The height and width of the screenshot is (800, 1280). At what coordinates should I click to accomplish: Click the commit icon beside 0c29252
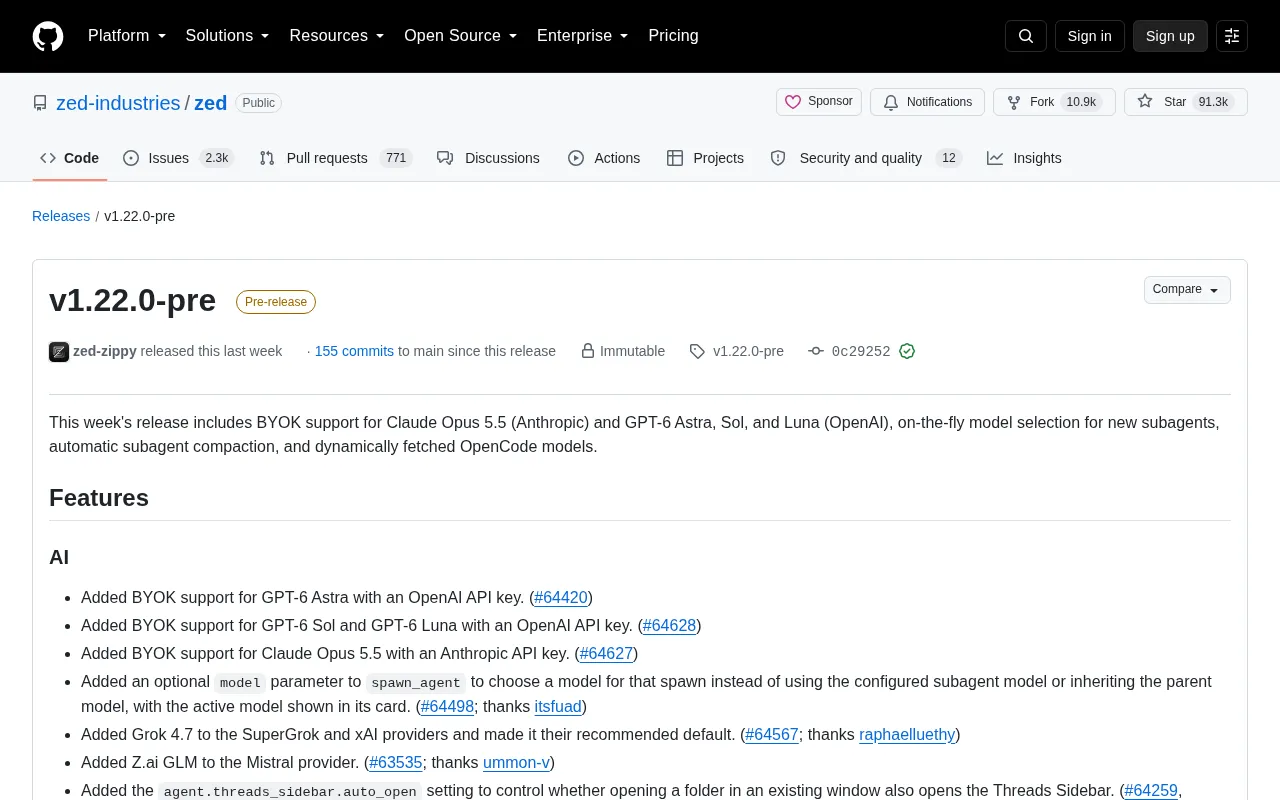pos(816,351)
